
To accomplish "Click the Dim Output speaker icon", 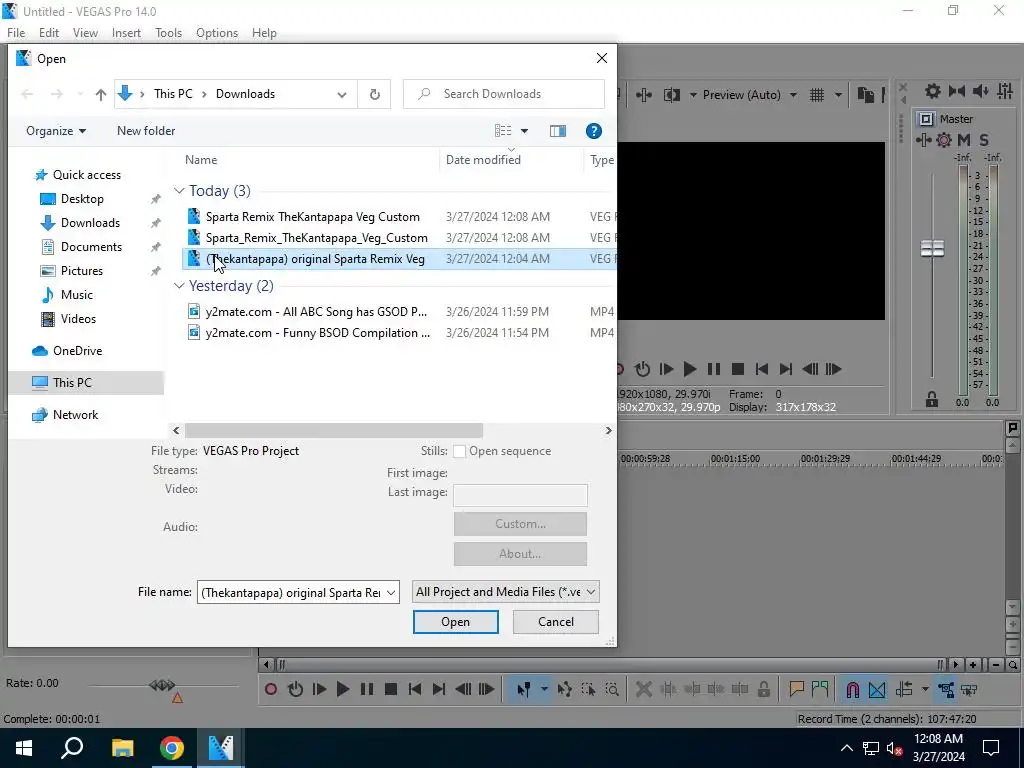I will click(980, 91).
